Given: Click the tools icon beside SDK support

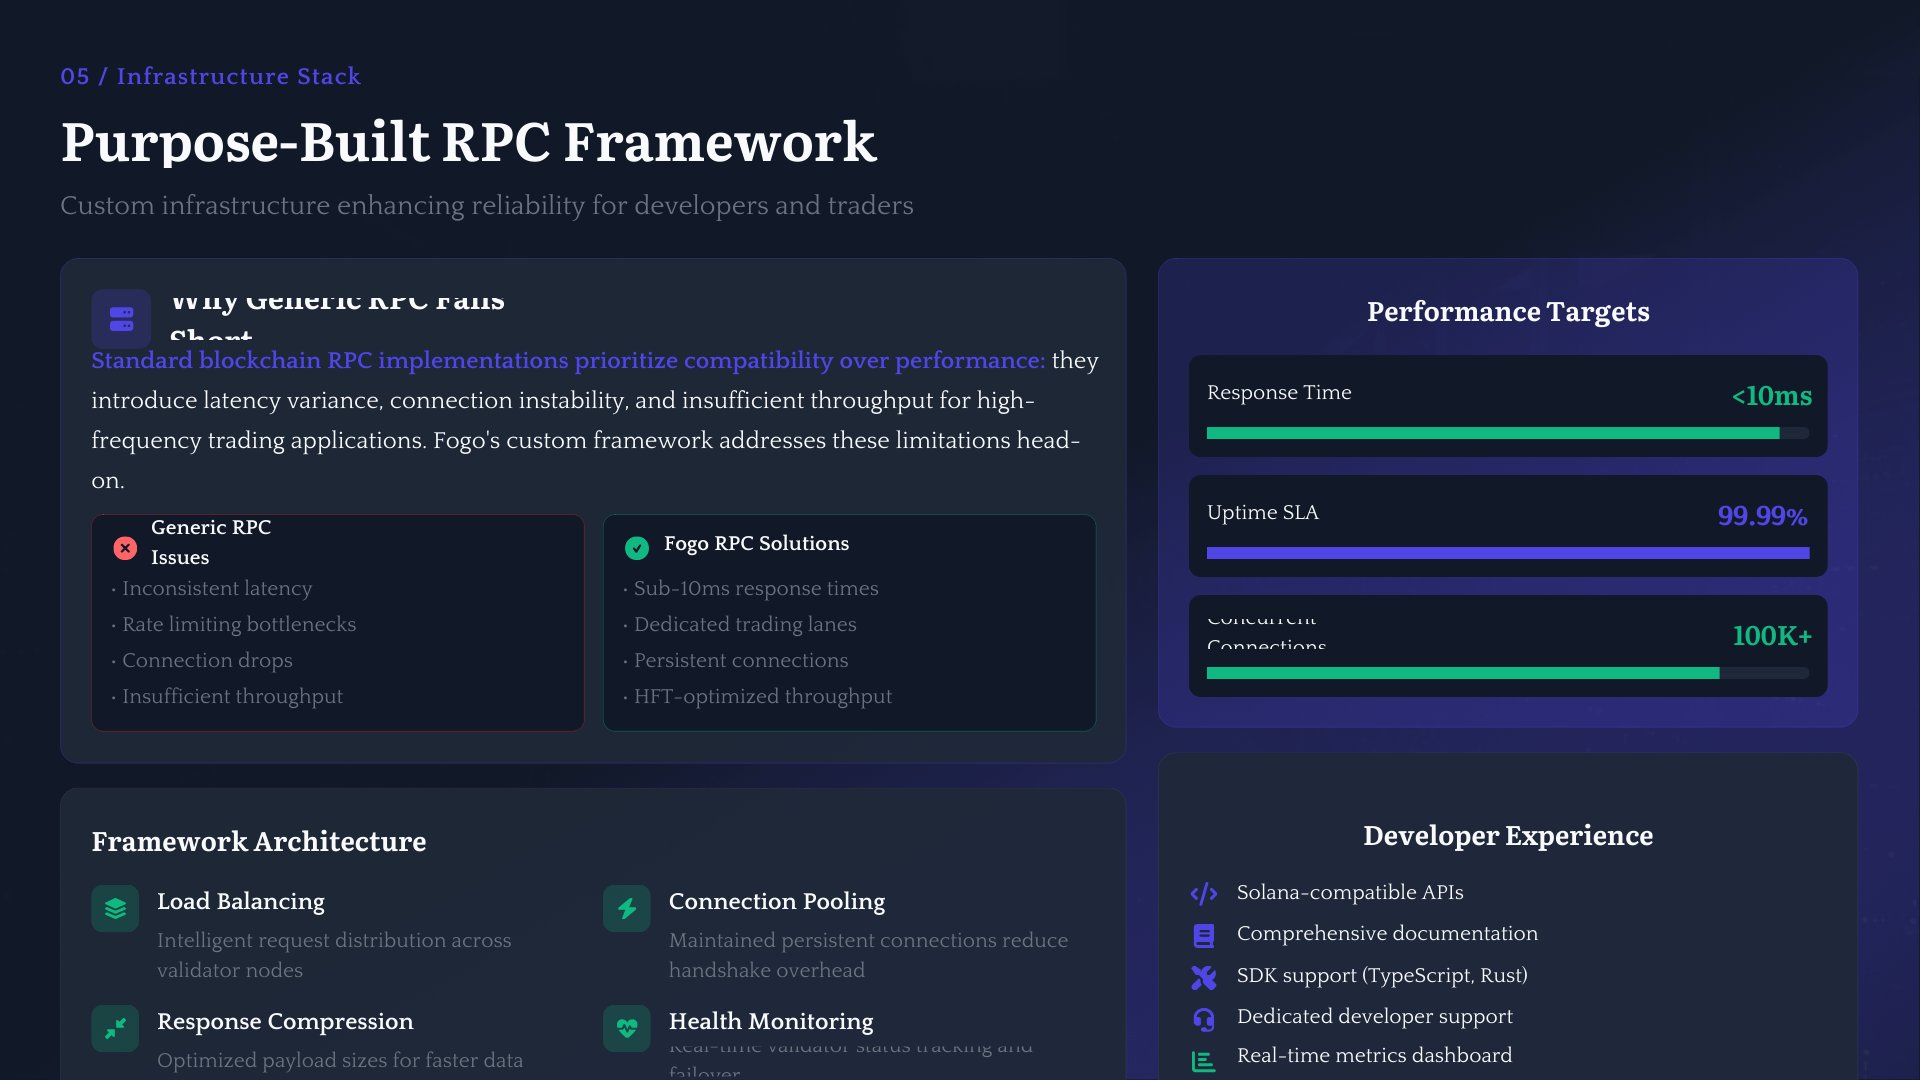Looking at the screenshot, I should tap(1204, 977).
